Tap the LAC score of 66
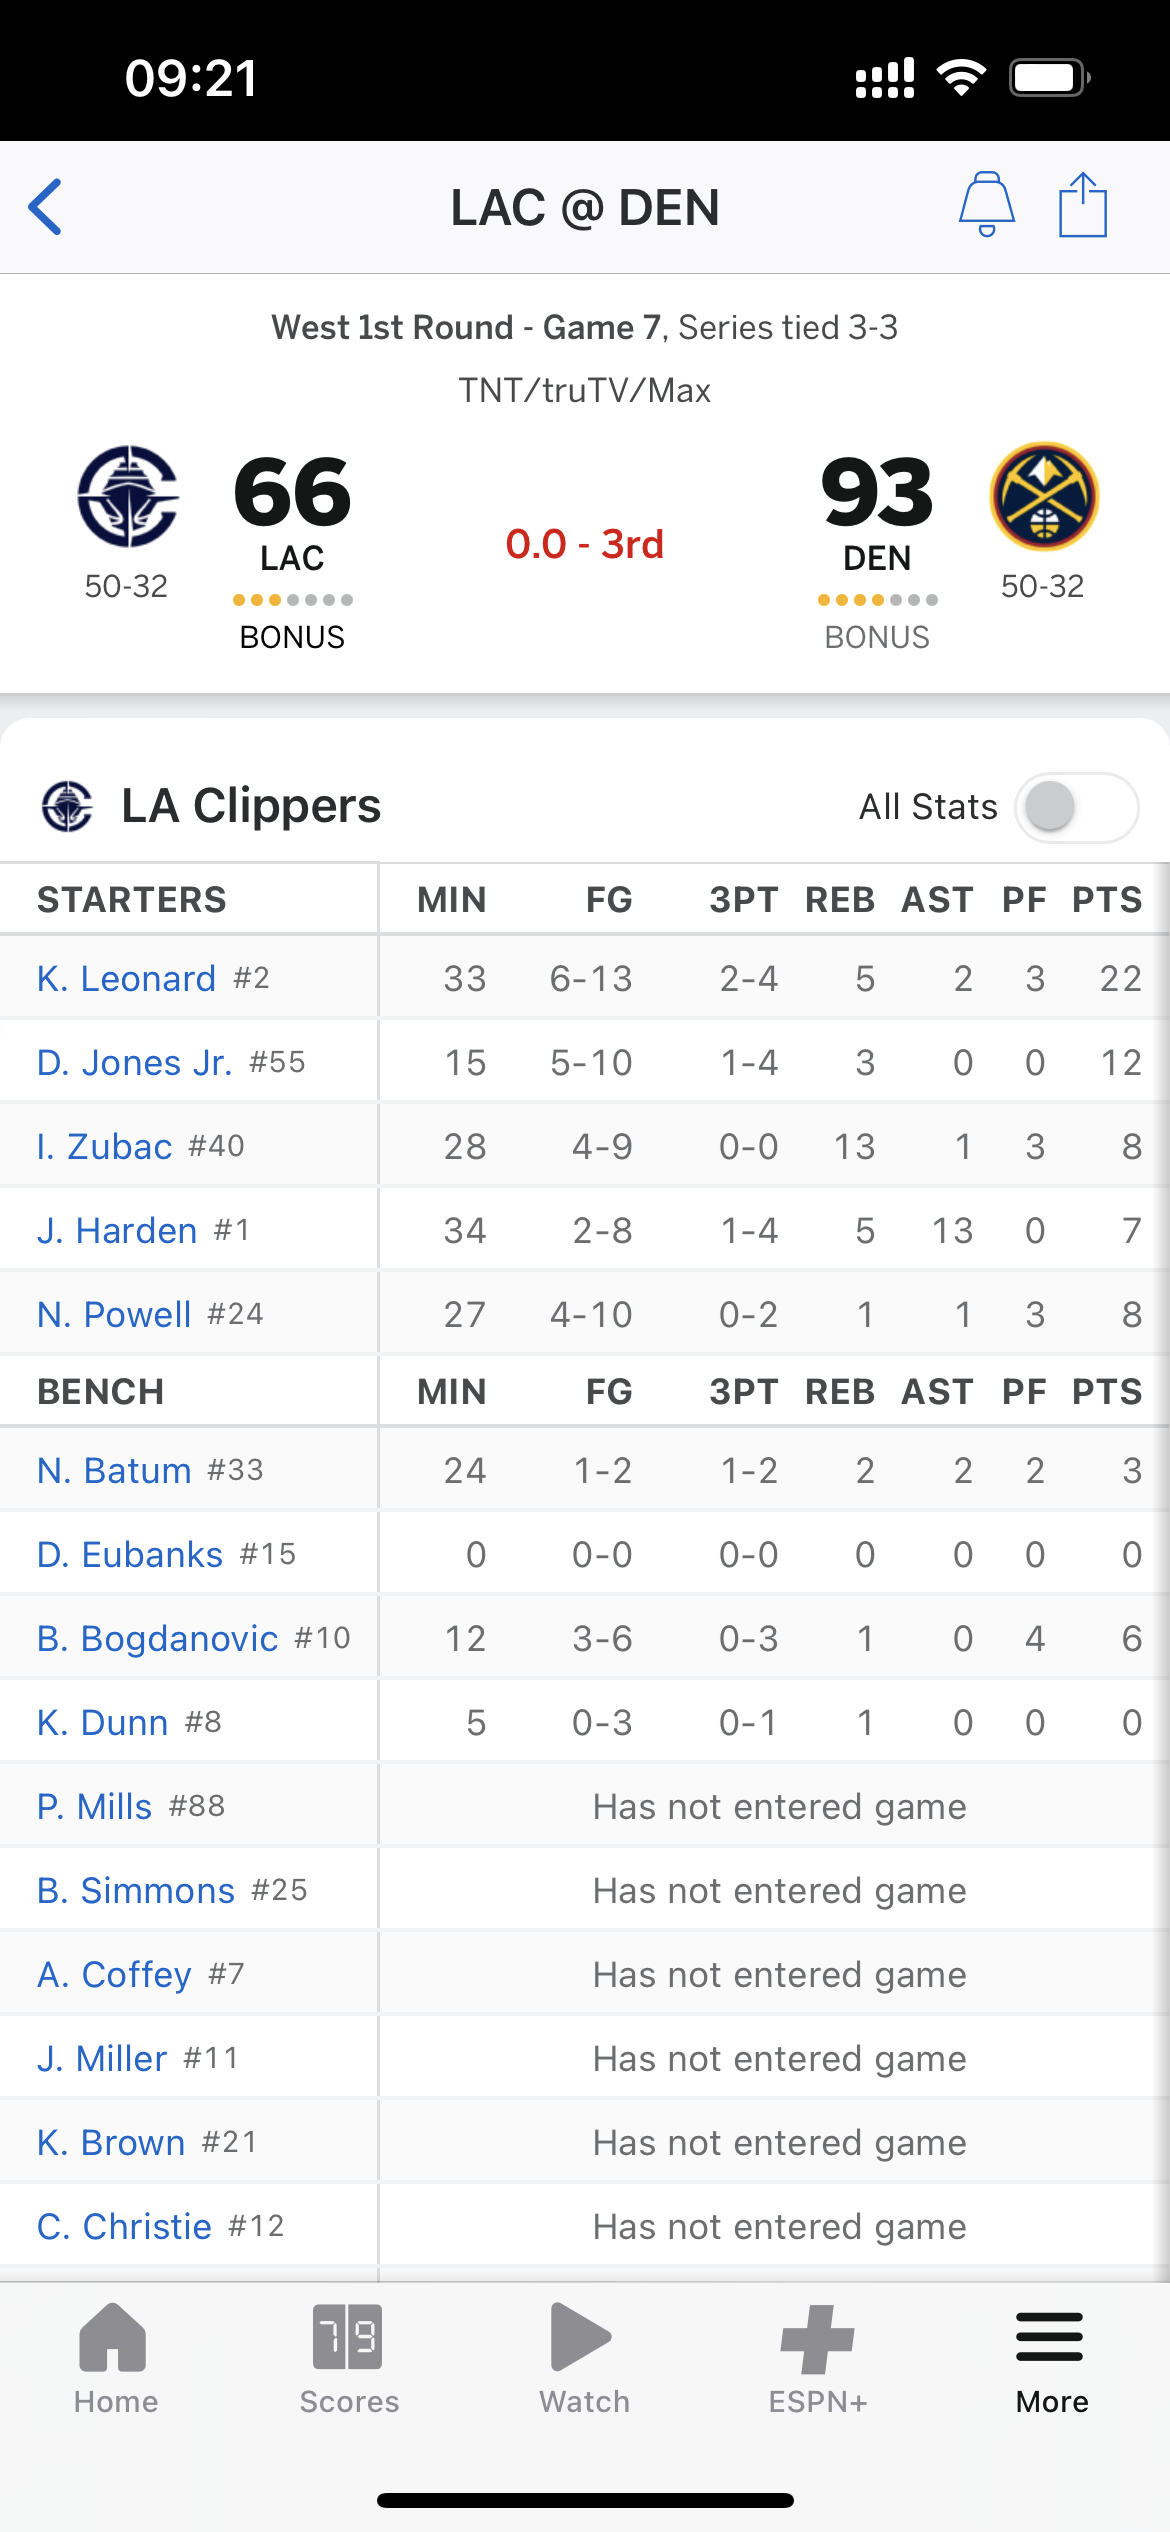 [x=292, y=492]
